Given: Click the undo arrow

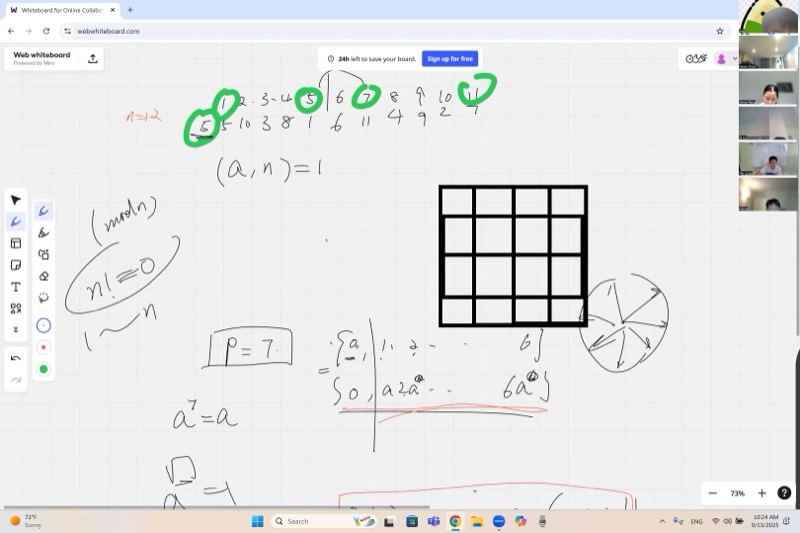Looking at the screenshot, I should 16,358.
